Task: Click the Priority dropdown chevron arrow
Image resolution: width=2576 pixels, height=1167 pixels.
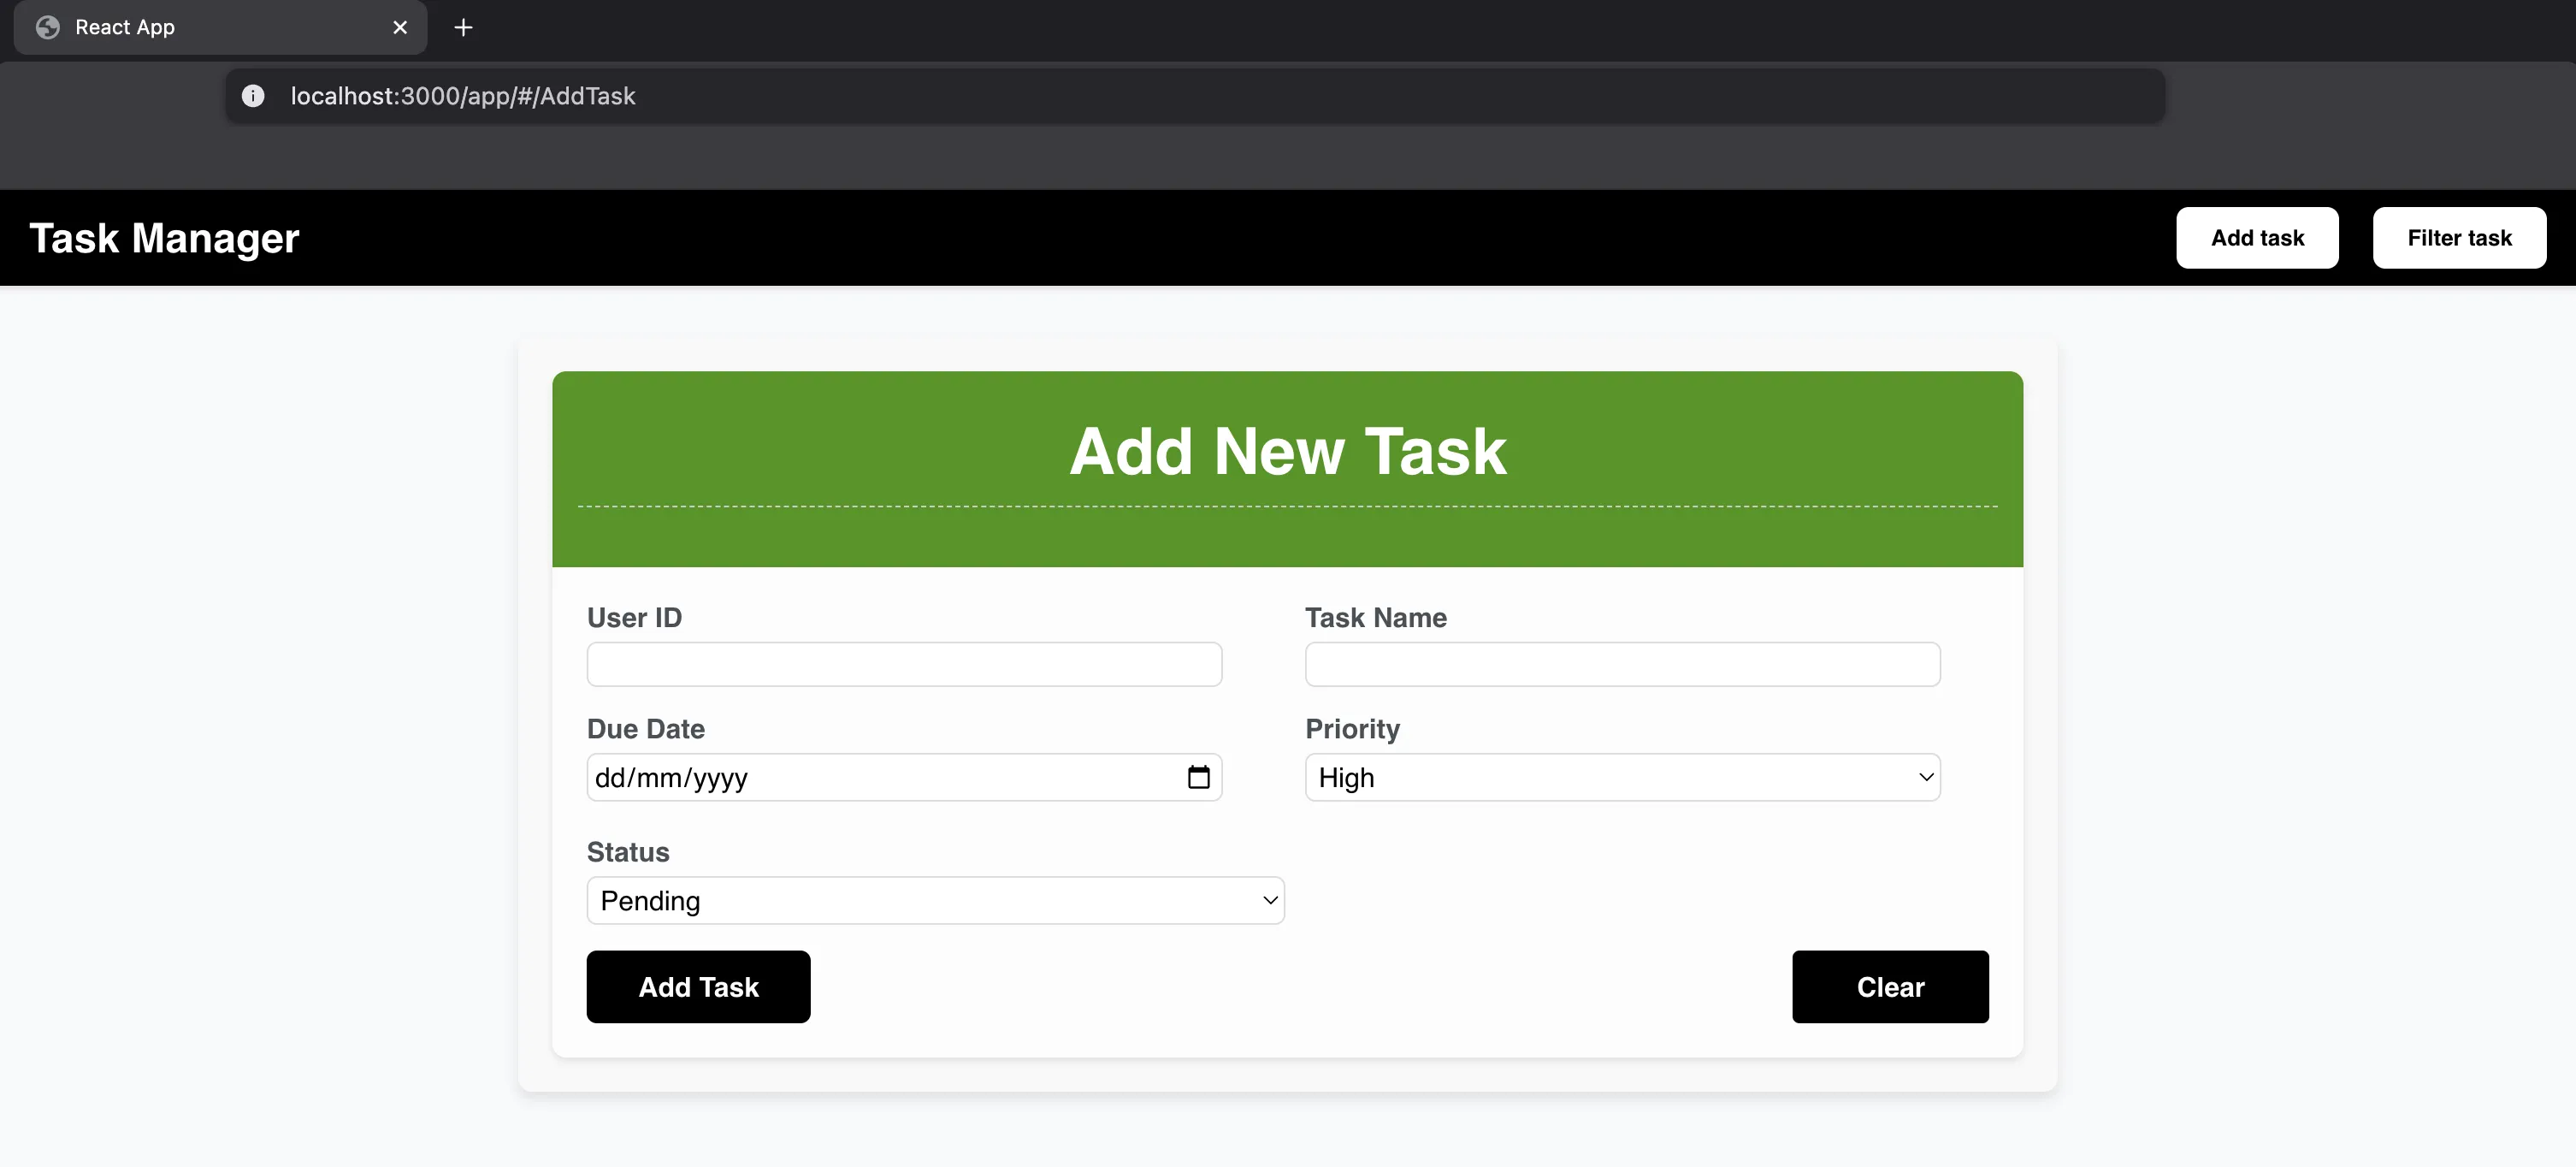Action: tap(1926, 777)
